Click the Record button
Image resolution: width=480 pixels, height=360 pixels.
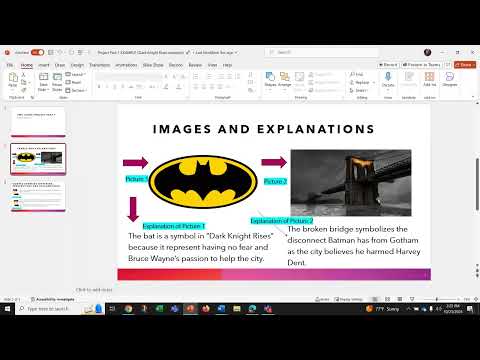388,65
